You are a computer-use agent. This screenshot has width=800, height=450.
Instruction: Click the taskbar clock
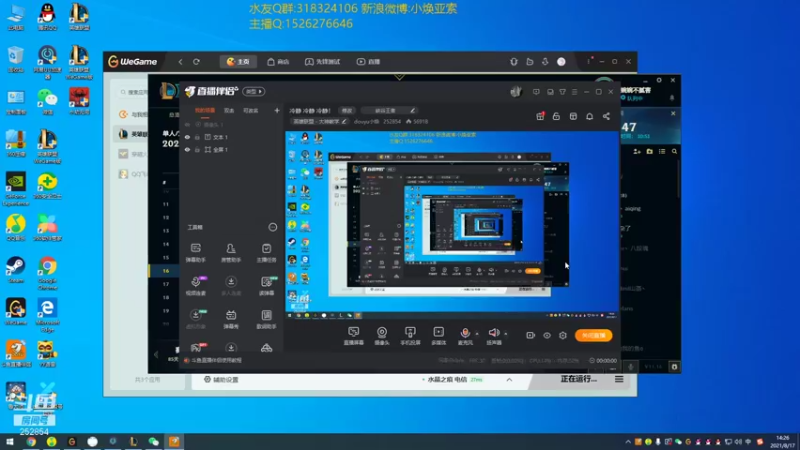782,442
